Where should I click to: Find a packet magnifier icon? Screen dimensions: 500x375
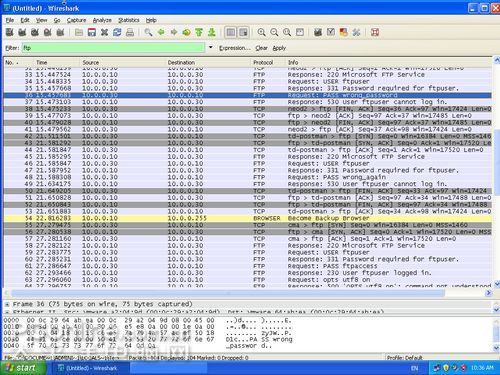pos(148,32)
